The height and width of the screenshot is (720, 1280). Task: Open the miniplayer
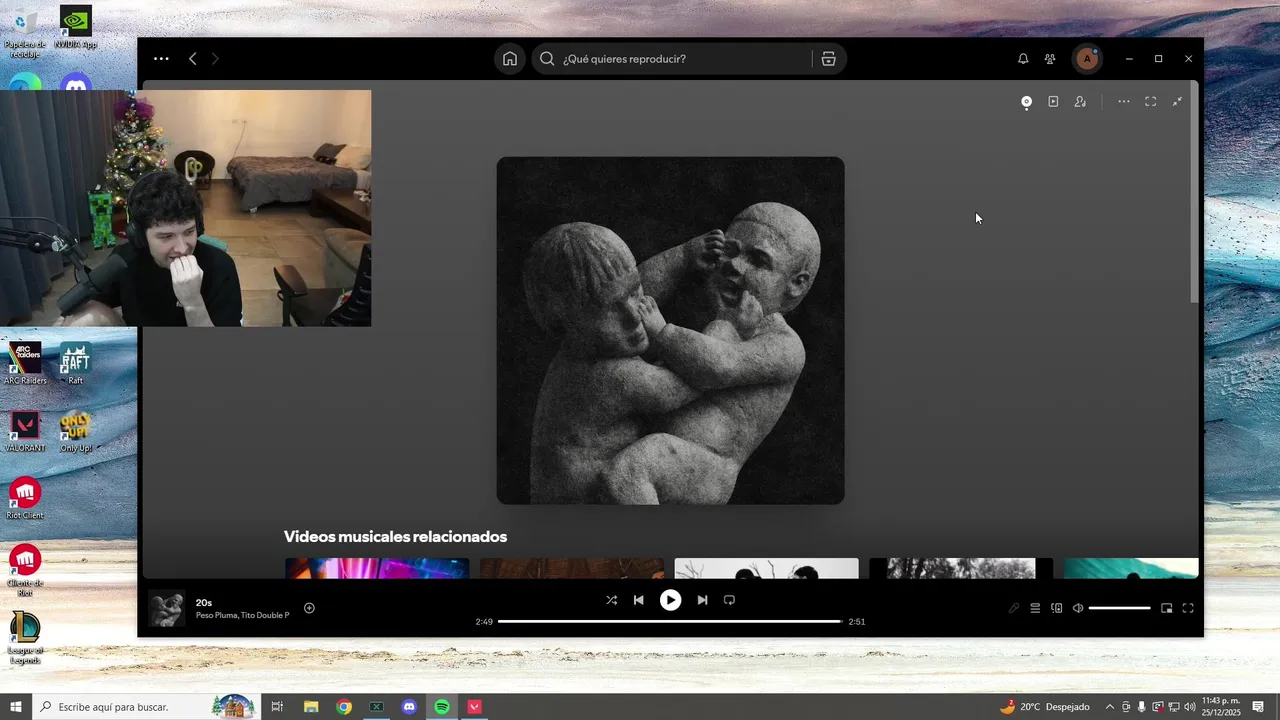coord(1166,608)
